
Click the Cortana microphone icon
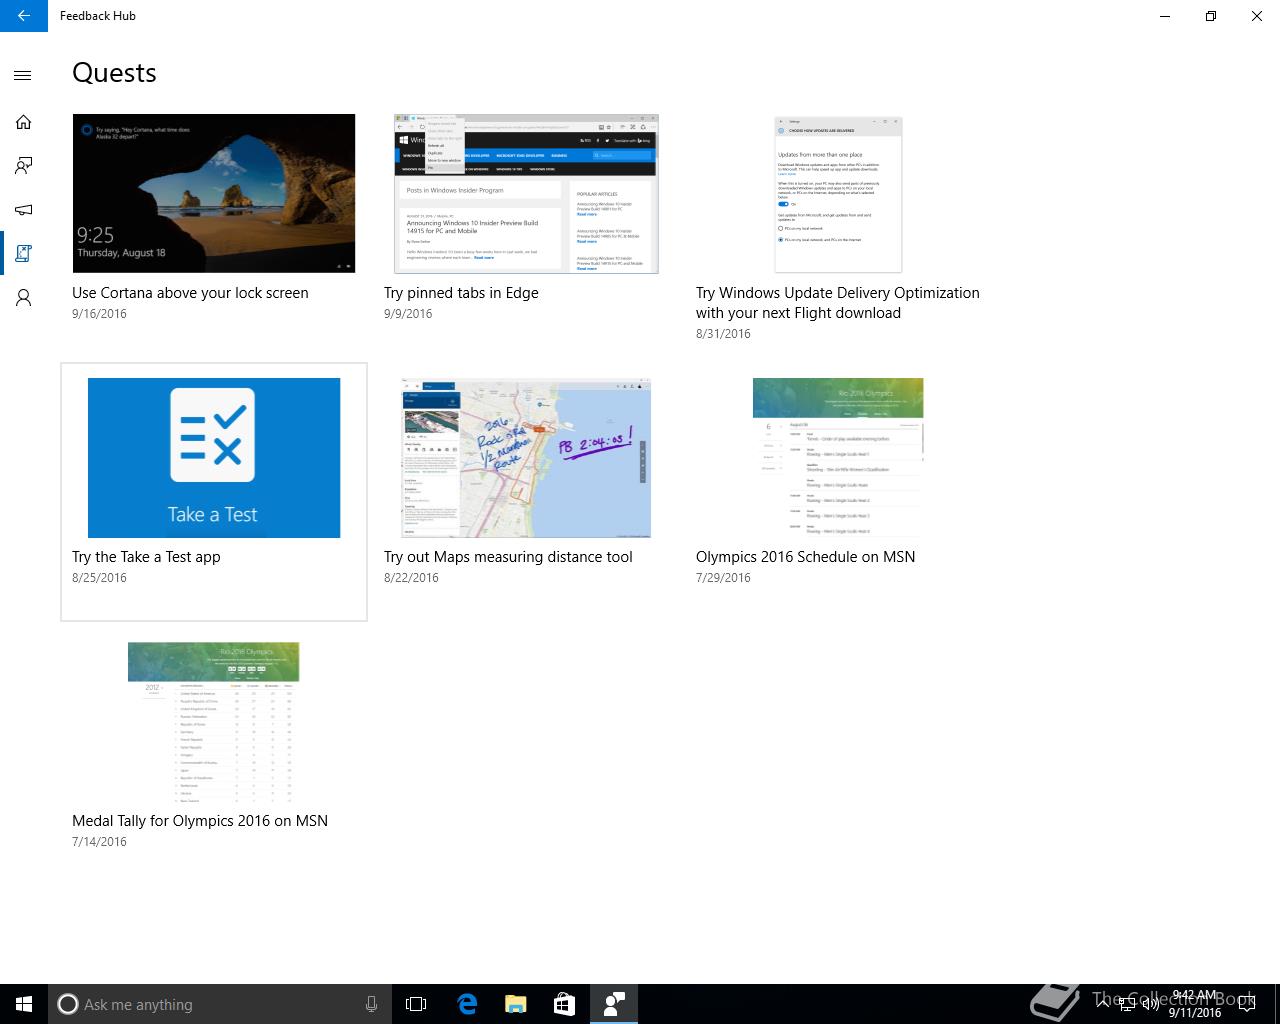371,1004
